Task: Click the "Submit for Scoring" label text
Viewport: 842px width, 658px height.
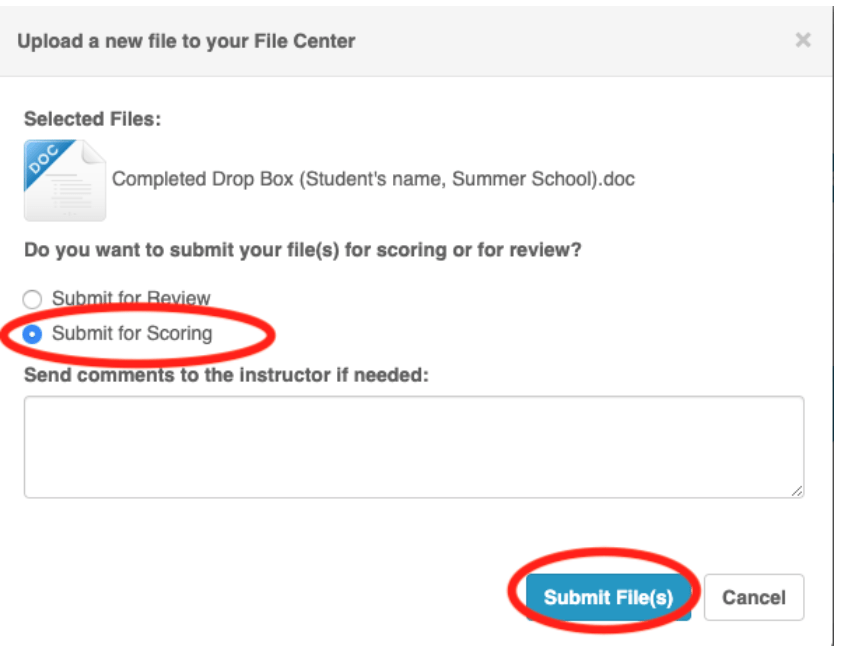Action: coord(132,333)
